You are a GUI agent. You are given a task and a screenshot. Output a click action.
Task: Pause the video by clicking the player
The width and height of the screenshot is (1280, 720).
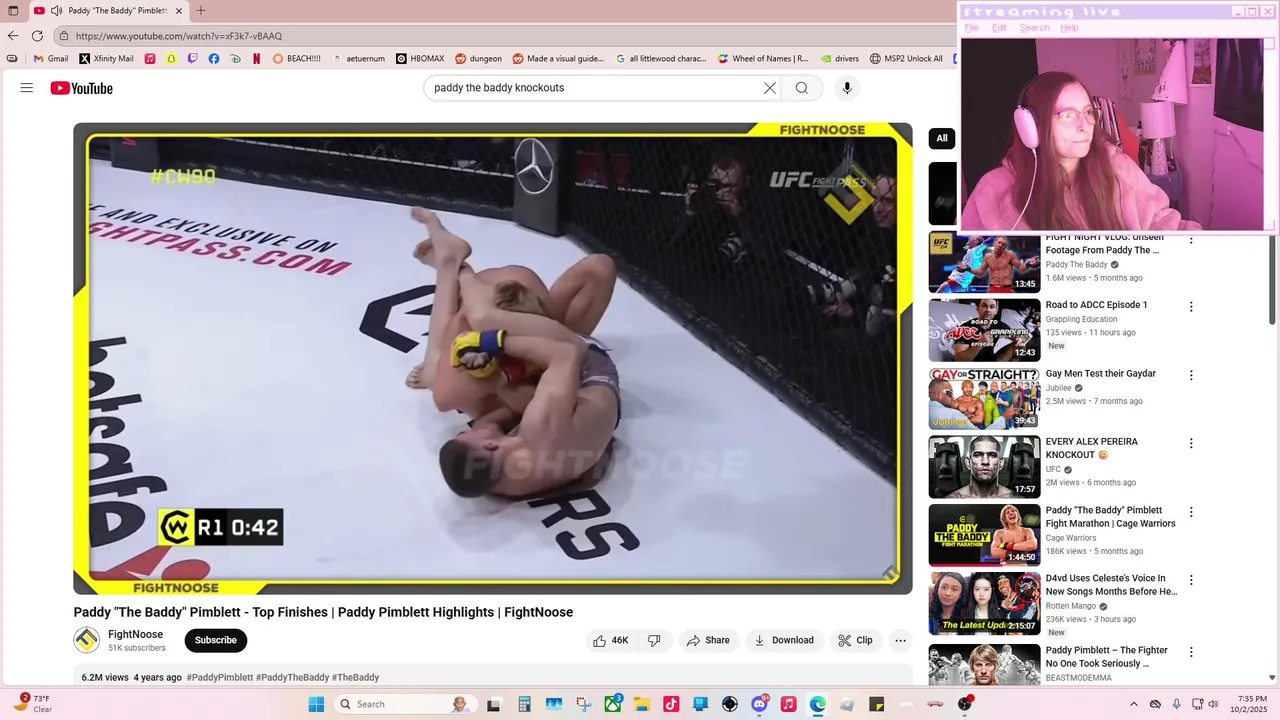tap(493, 358)
